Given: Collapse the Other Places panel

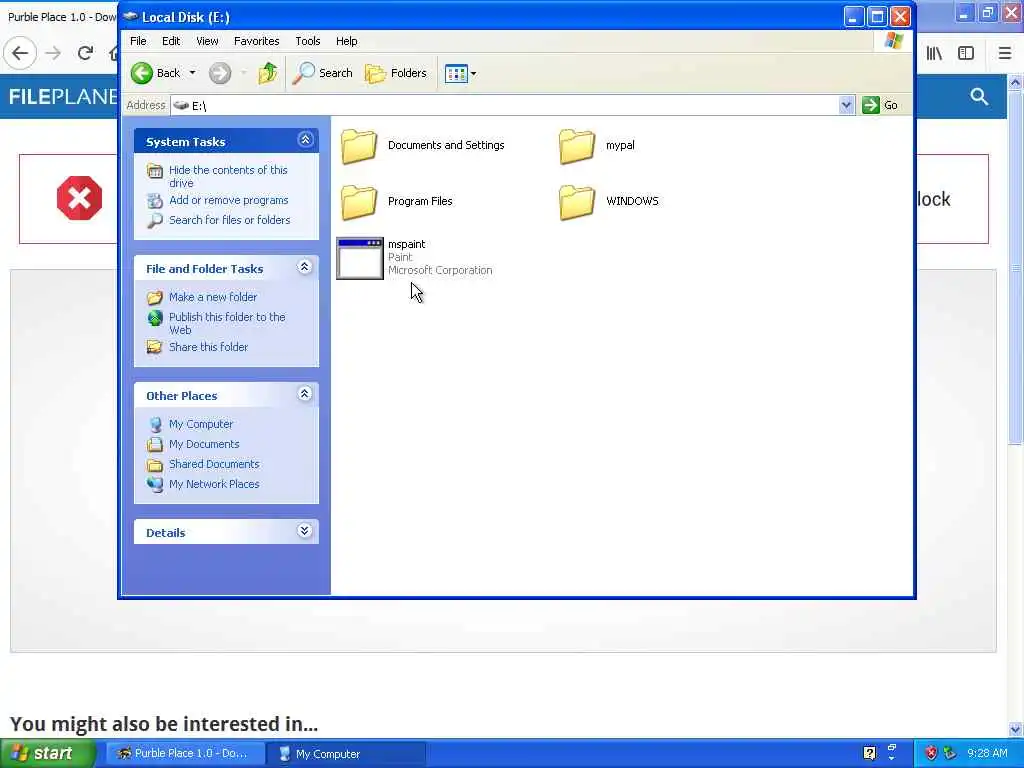Looking at the screenshot, I should pyautogui.click(x=304, y=394).
